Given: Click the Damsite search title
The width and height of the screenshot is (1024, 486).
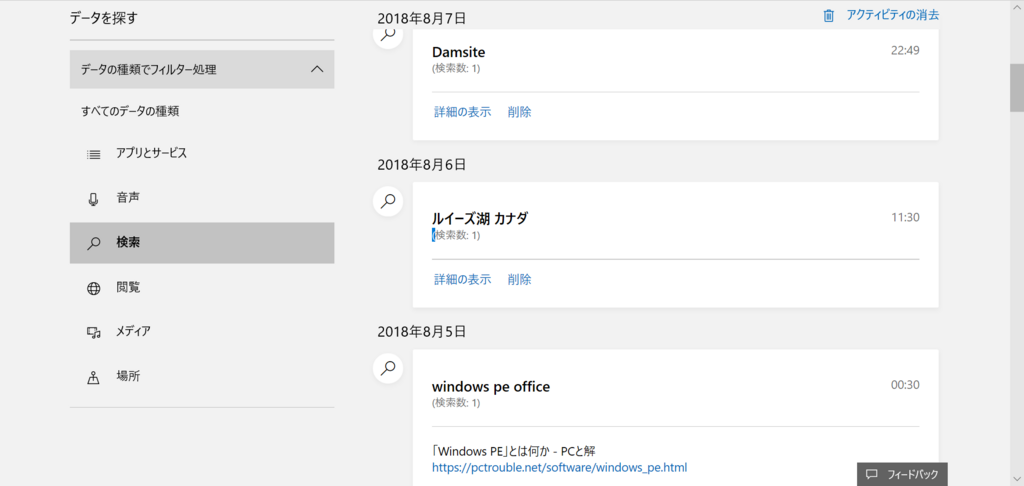Looking at the screenshot, I should point(458,52).
